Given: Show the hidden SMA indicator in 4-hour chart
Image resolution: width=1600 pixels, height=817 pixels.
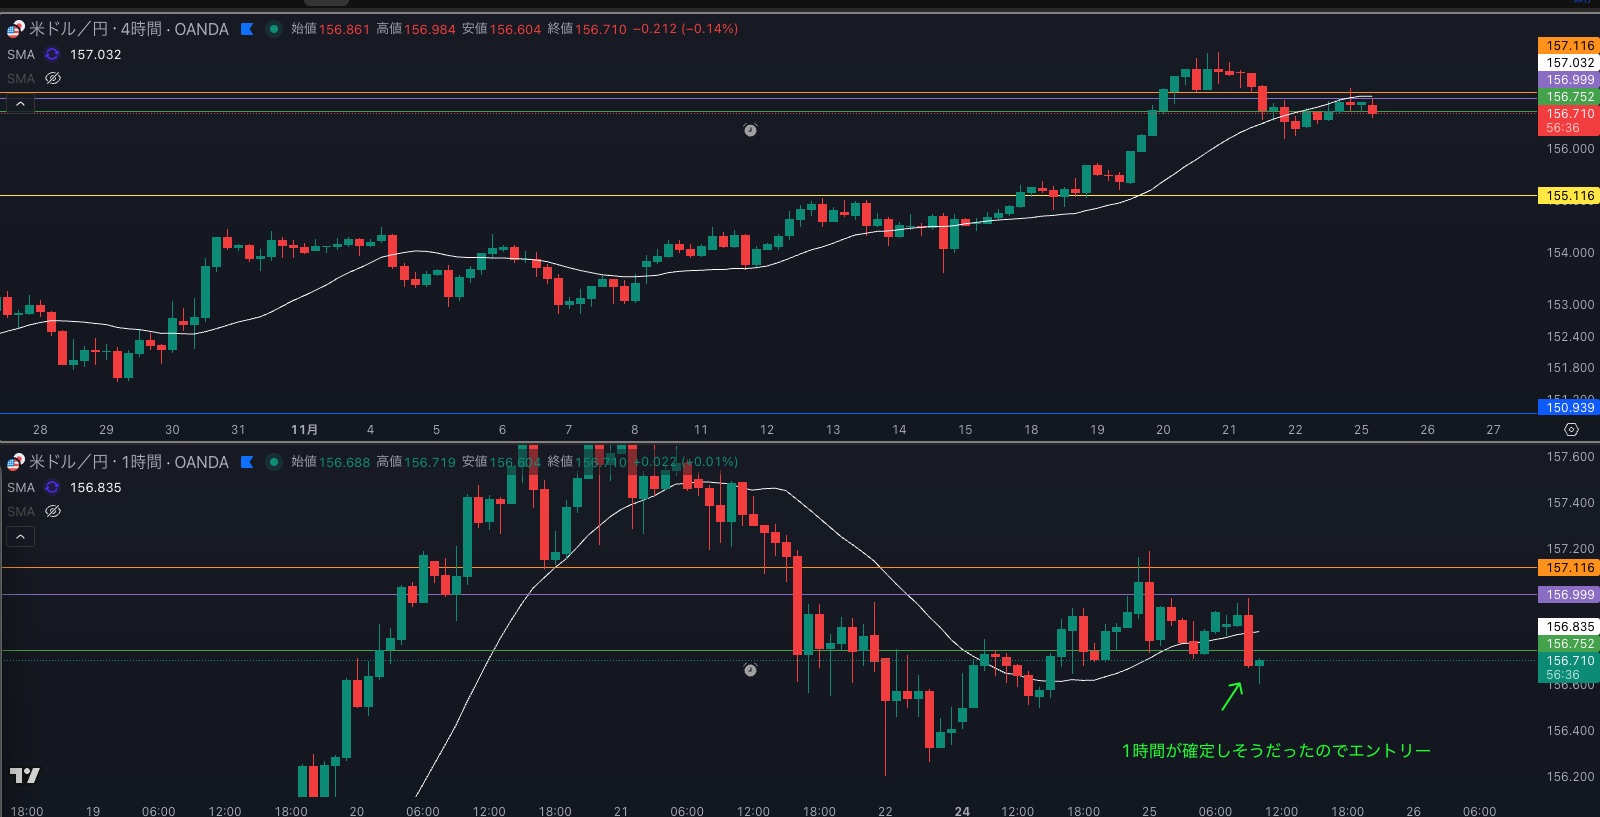Looking at the screenshot, I should click(53, 78).
